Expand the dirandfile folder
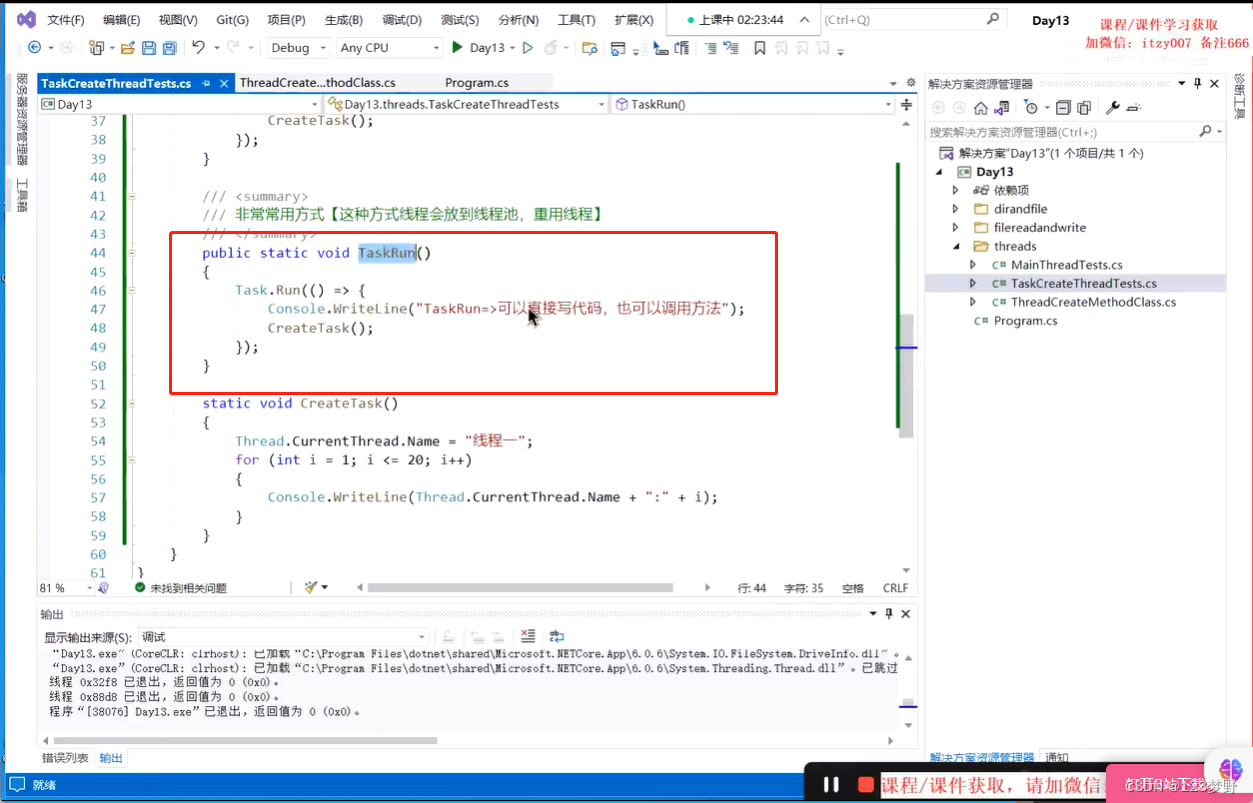The width and height of the screenshot is (1253, 803). [x=955, y=209]
